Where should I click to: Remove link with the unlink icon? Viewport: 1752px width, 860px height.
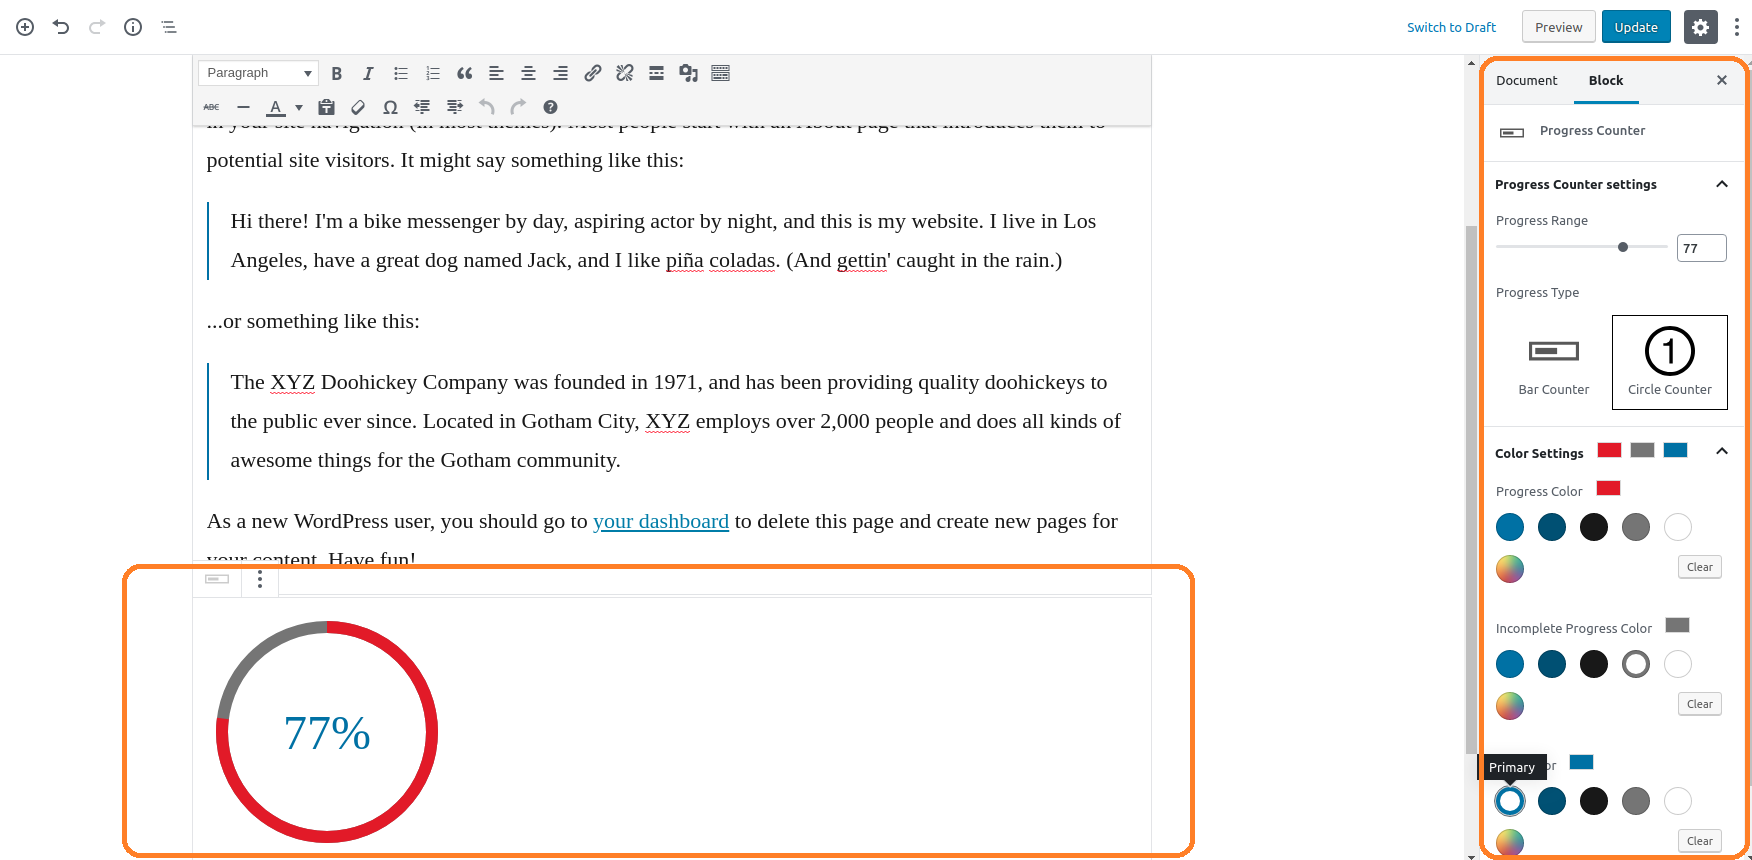625,73
